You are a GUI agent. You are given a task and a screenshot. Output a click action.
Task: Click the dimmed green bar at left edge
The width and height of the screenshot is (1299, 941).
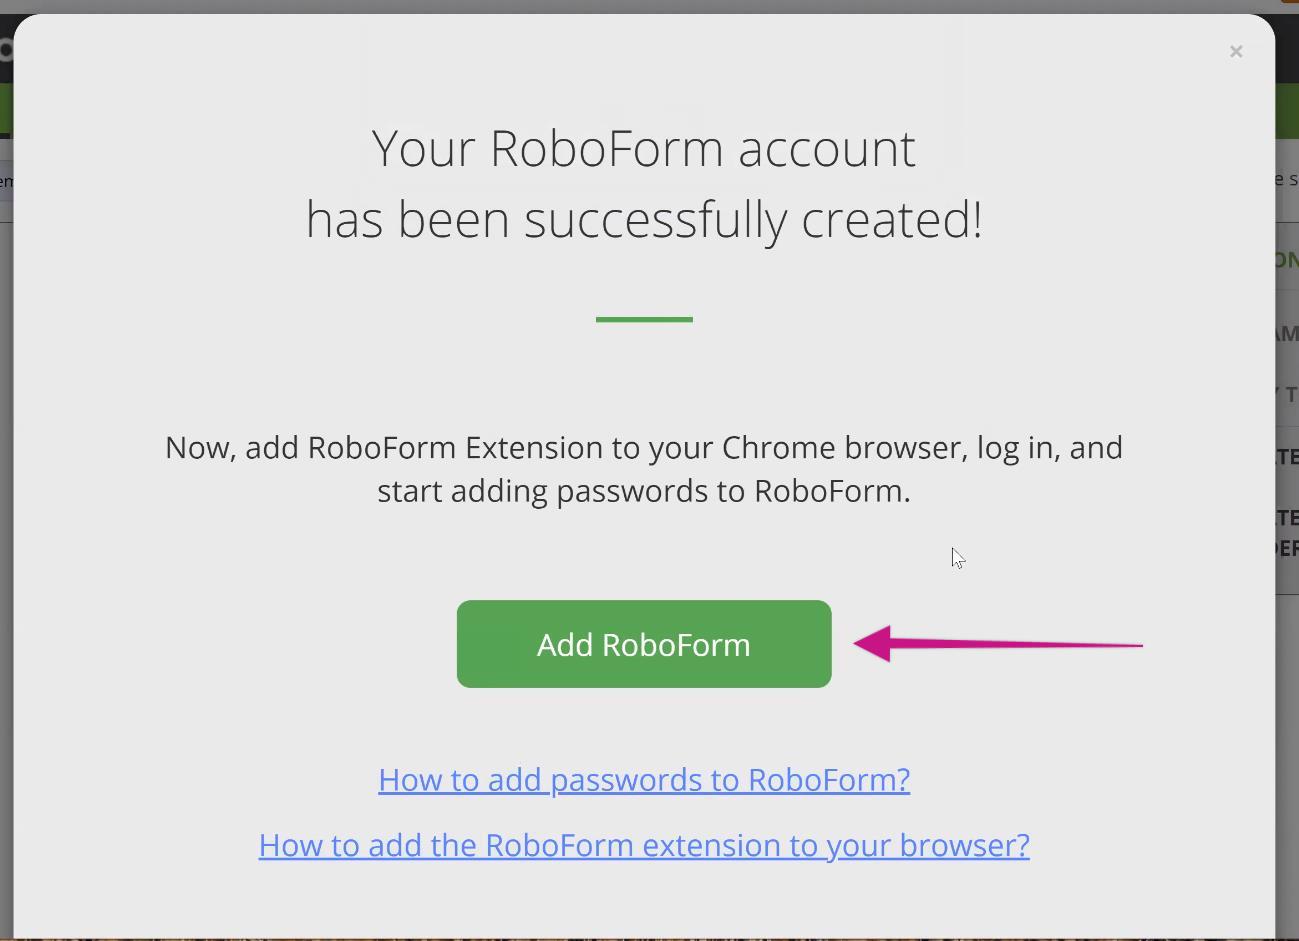(x=5, y=110)
